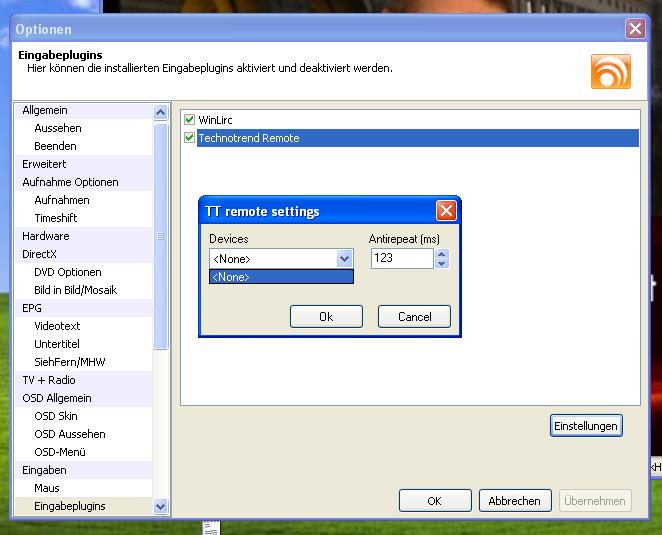
Task: Close the TT remote settings dialog
Action: (x=446, y=210)
